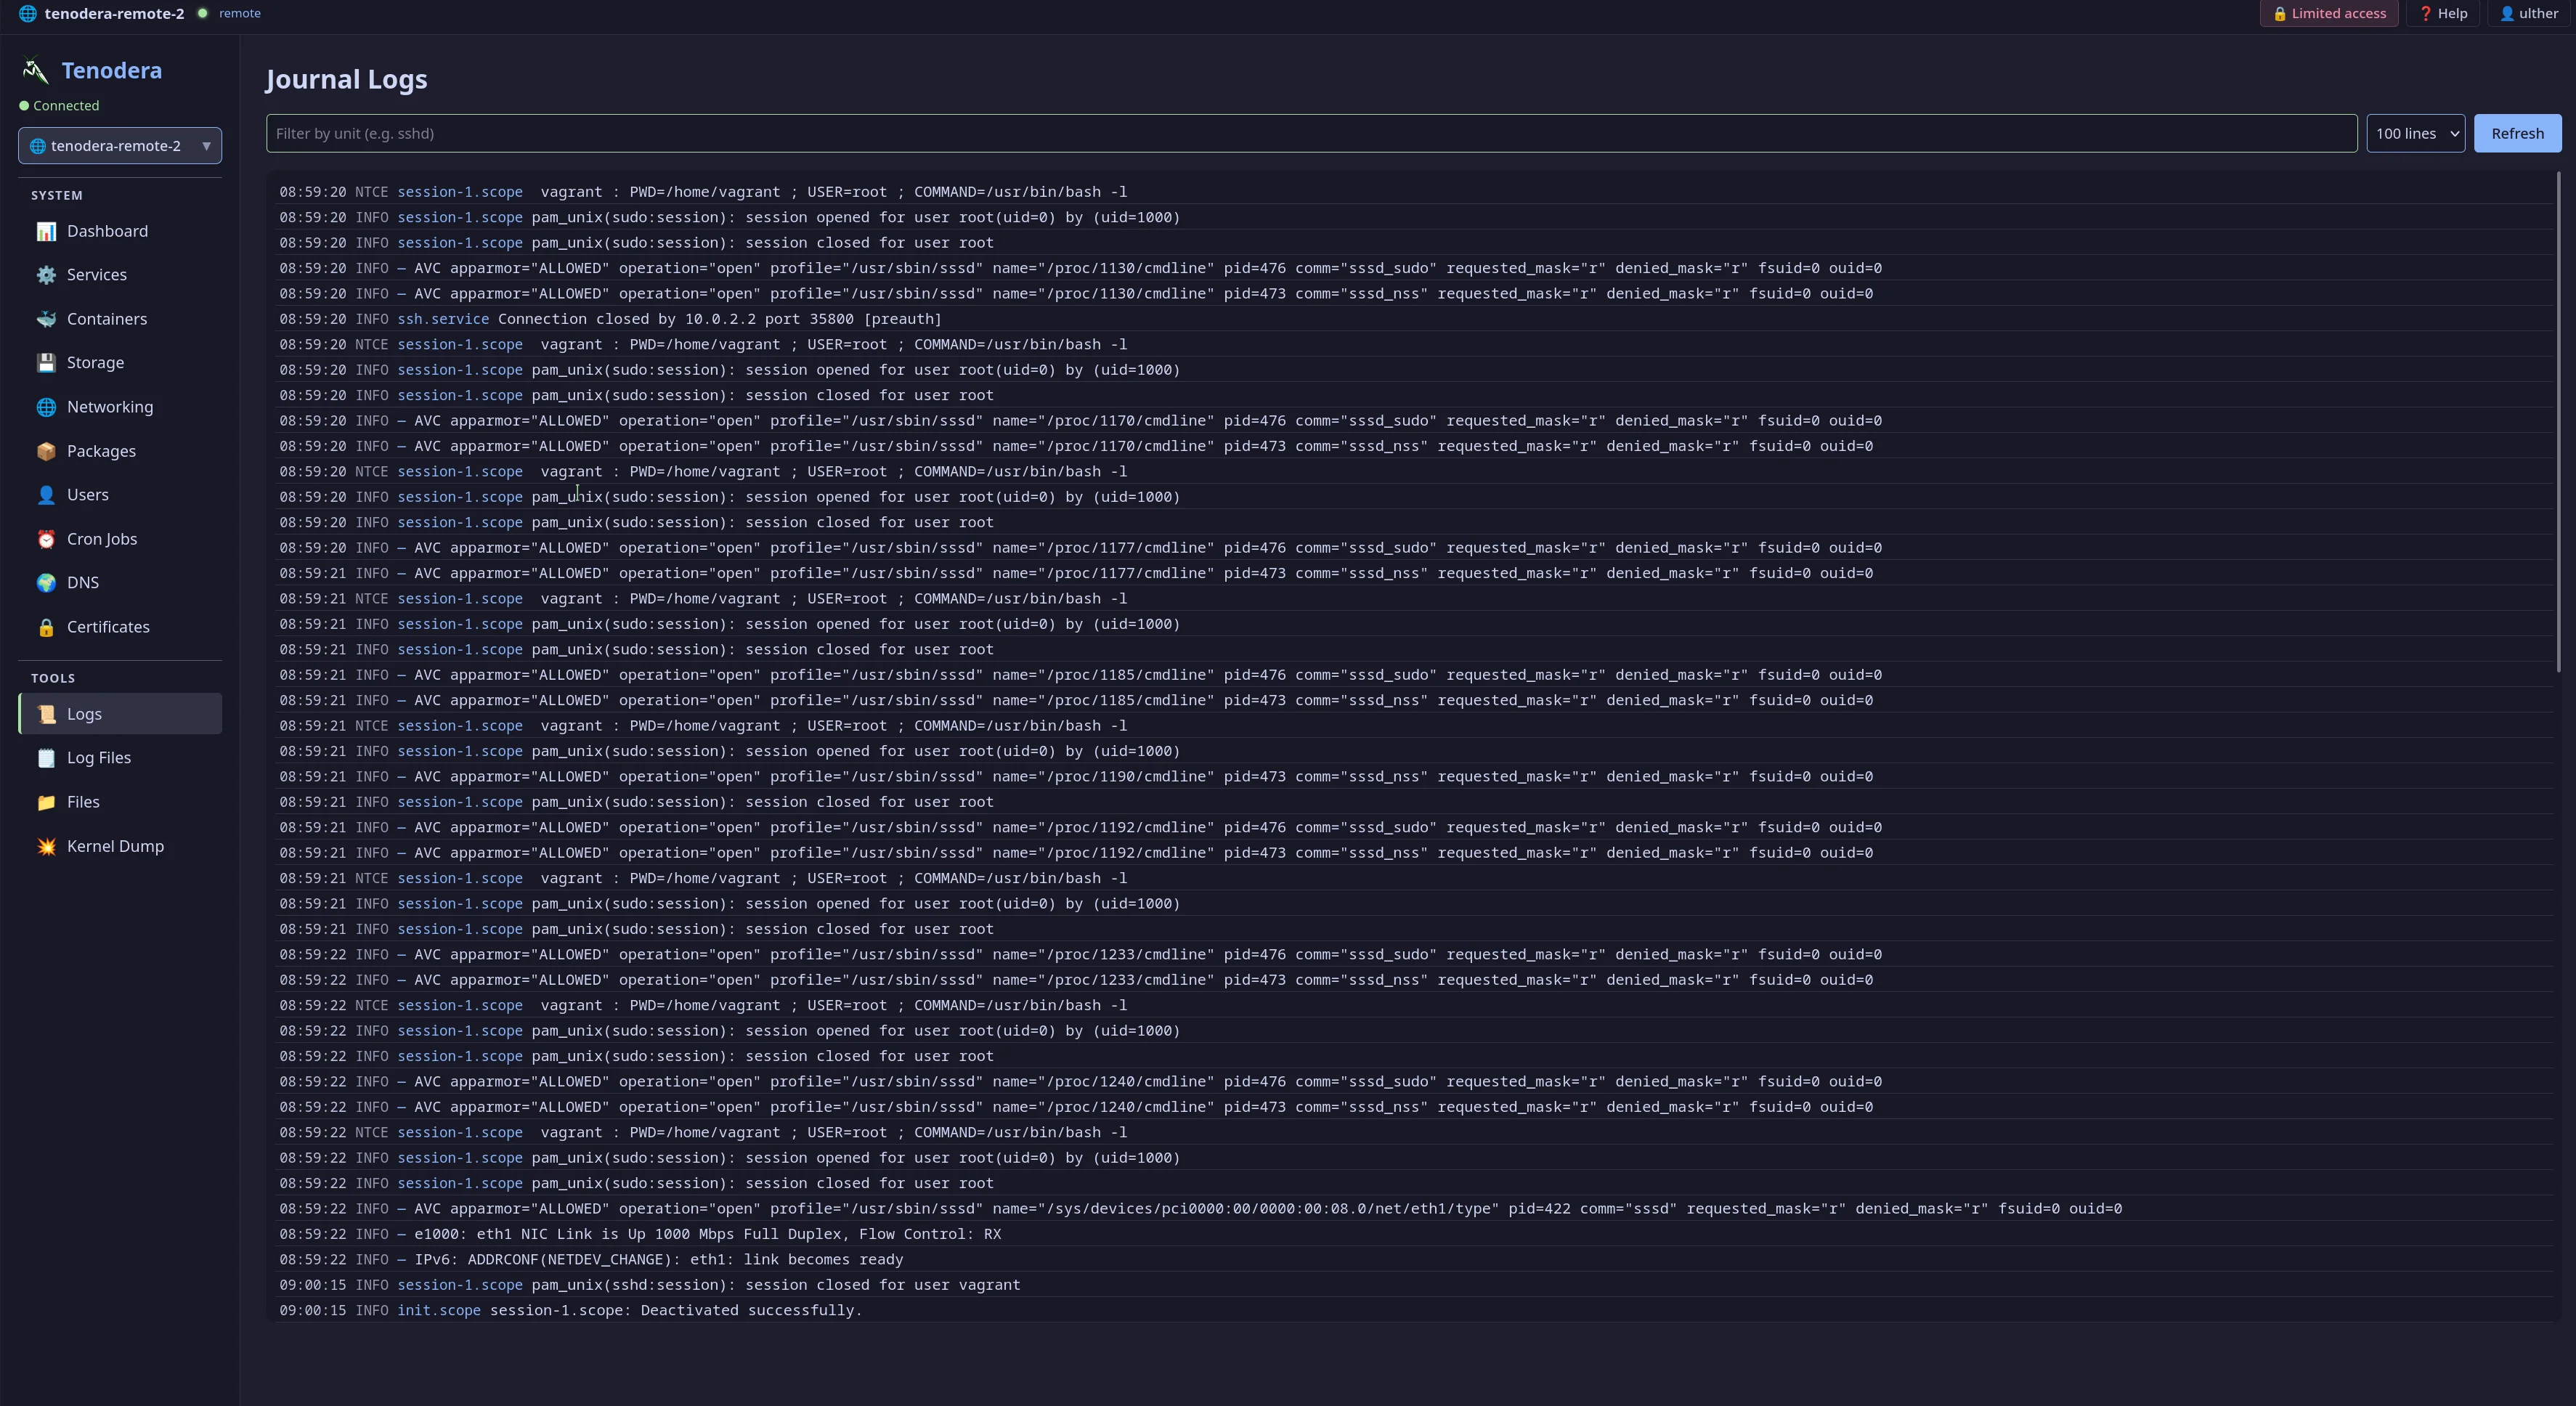Open the ulther user menu
The height and width of the screenshot is (1406, 2576).
[2528, 14]
